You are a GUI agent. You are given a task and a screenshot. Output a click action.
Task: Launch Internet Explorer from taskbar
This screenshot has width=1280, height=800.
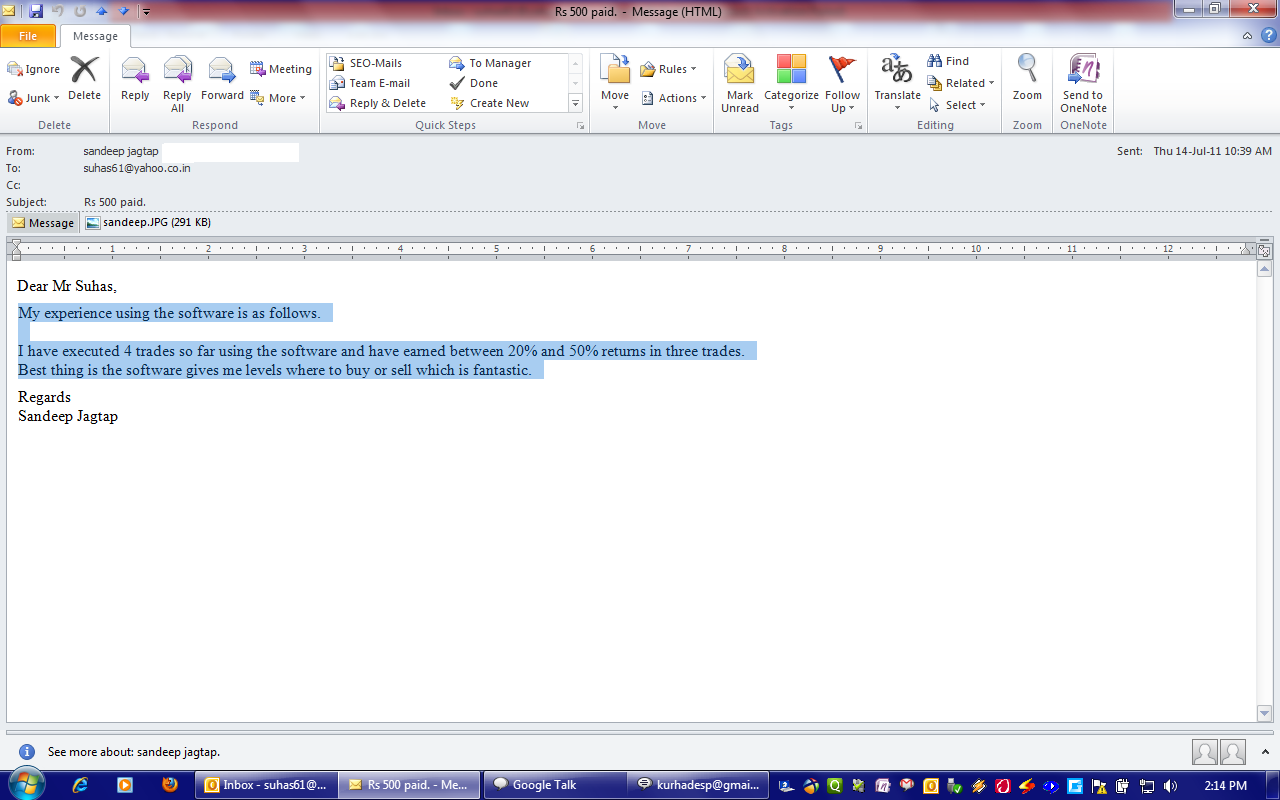point(81,785)
